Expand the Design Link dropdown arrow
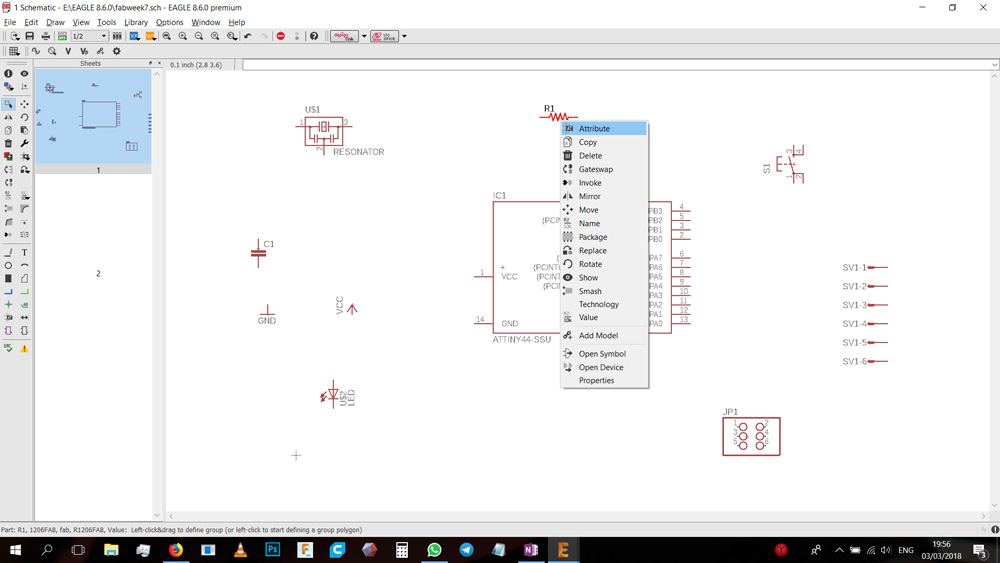1000x563 pixels. click(364, 36)
